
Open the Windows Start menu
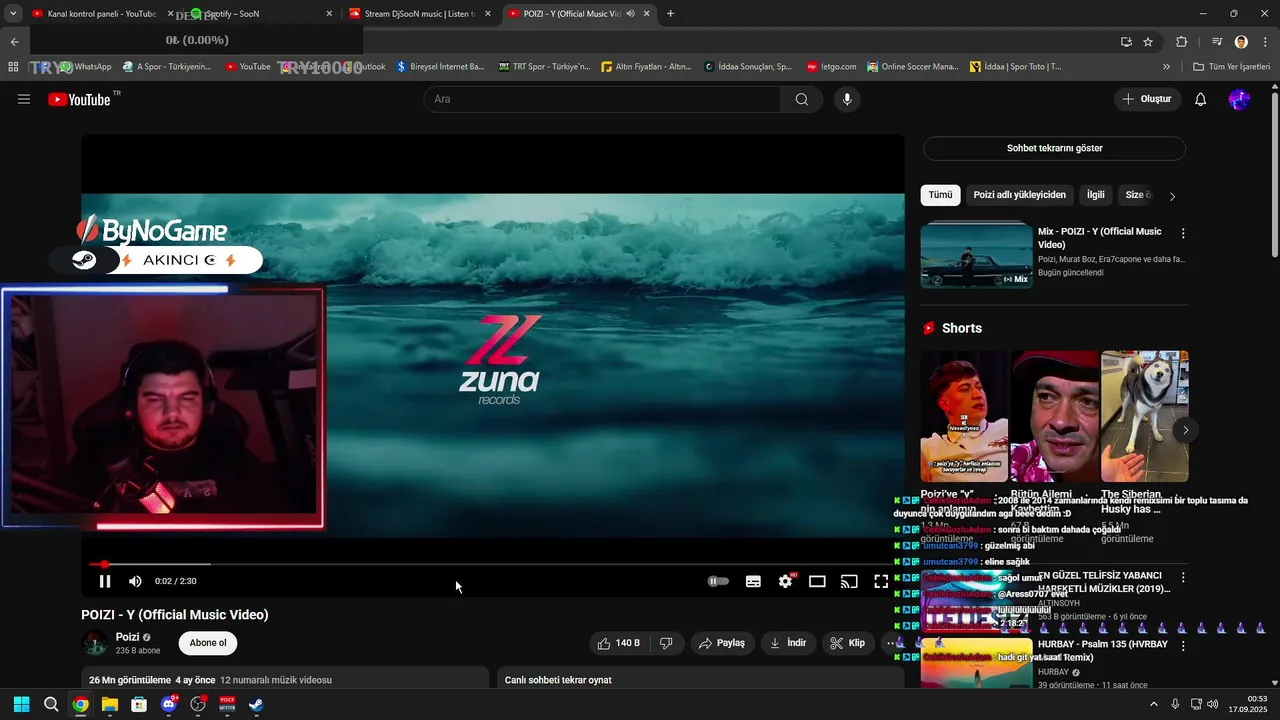coord(21,704)
